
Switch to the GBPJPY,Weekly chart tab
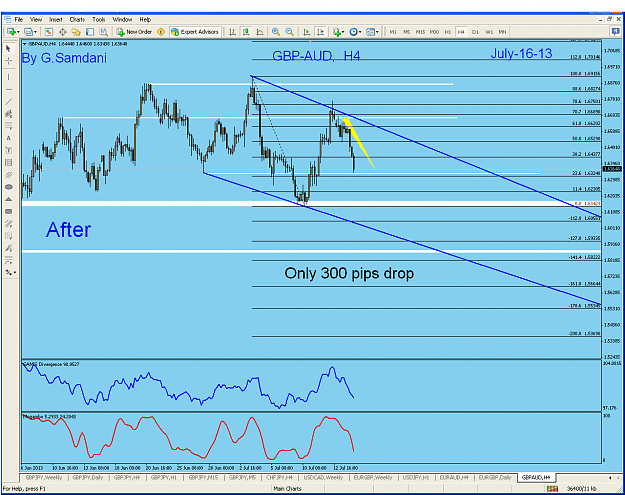click(x=43, y=477)
